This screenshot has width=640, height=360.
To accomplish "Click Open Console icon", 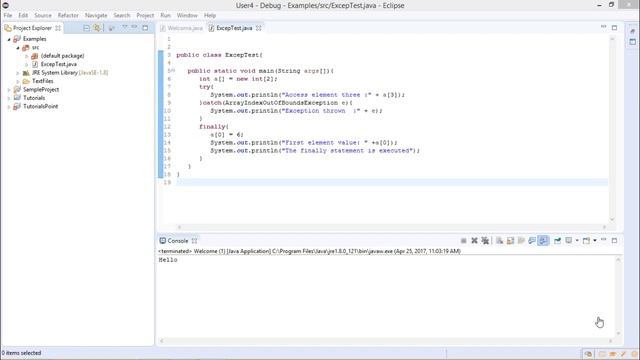I will pos(587,241).
